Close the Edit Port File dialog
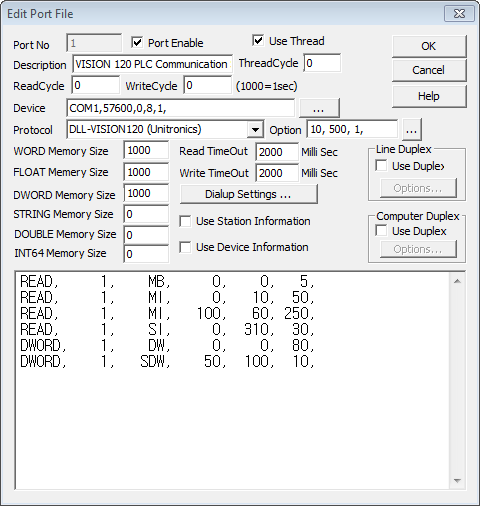This screenshot has width=480, height=506. coord(459,14)
